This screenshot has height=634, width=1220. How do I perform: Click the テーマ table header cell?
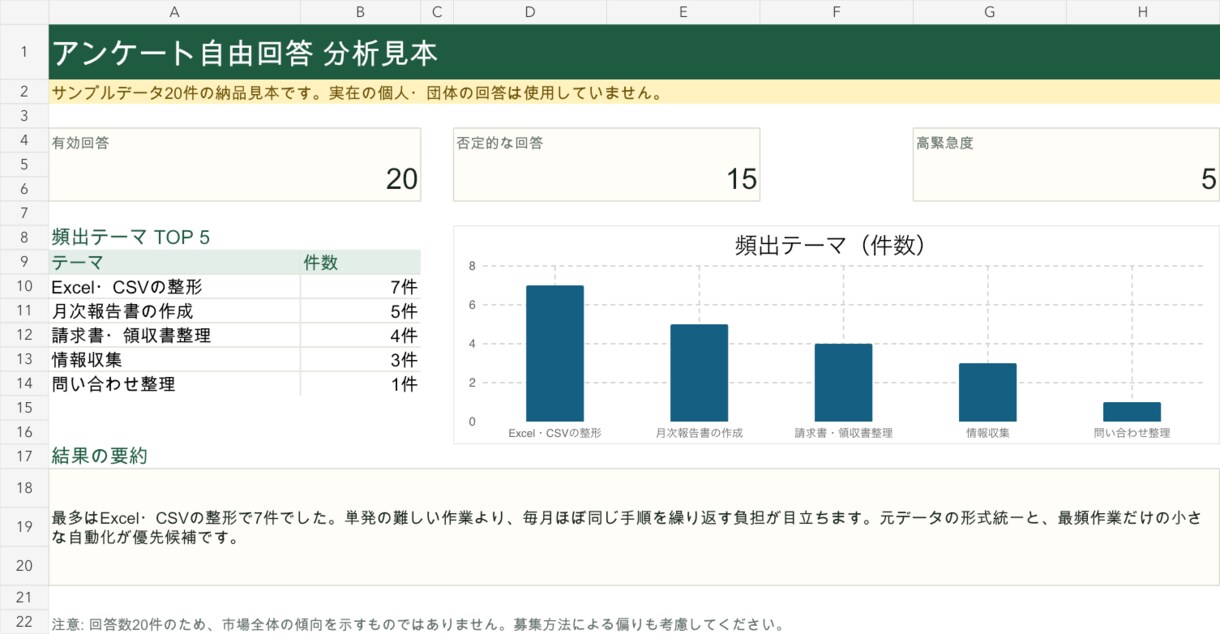(174, 262)
